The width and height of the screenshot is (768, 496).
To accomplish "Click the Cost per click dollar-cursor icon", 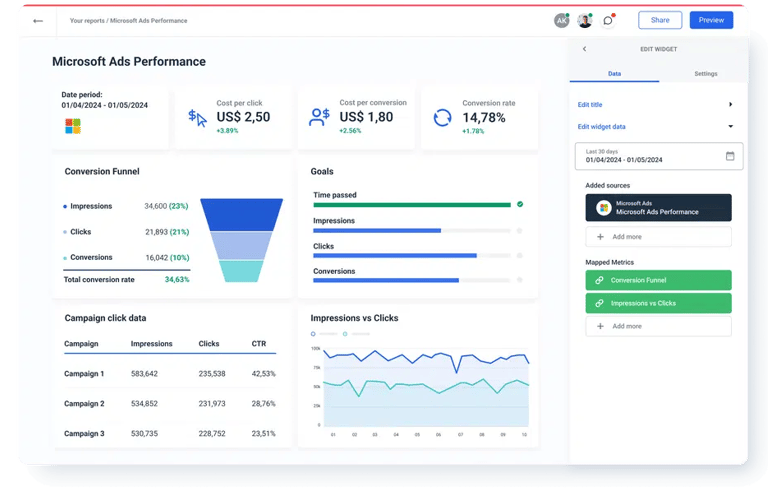I will (x=197, y=118).
